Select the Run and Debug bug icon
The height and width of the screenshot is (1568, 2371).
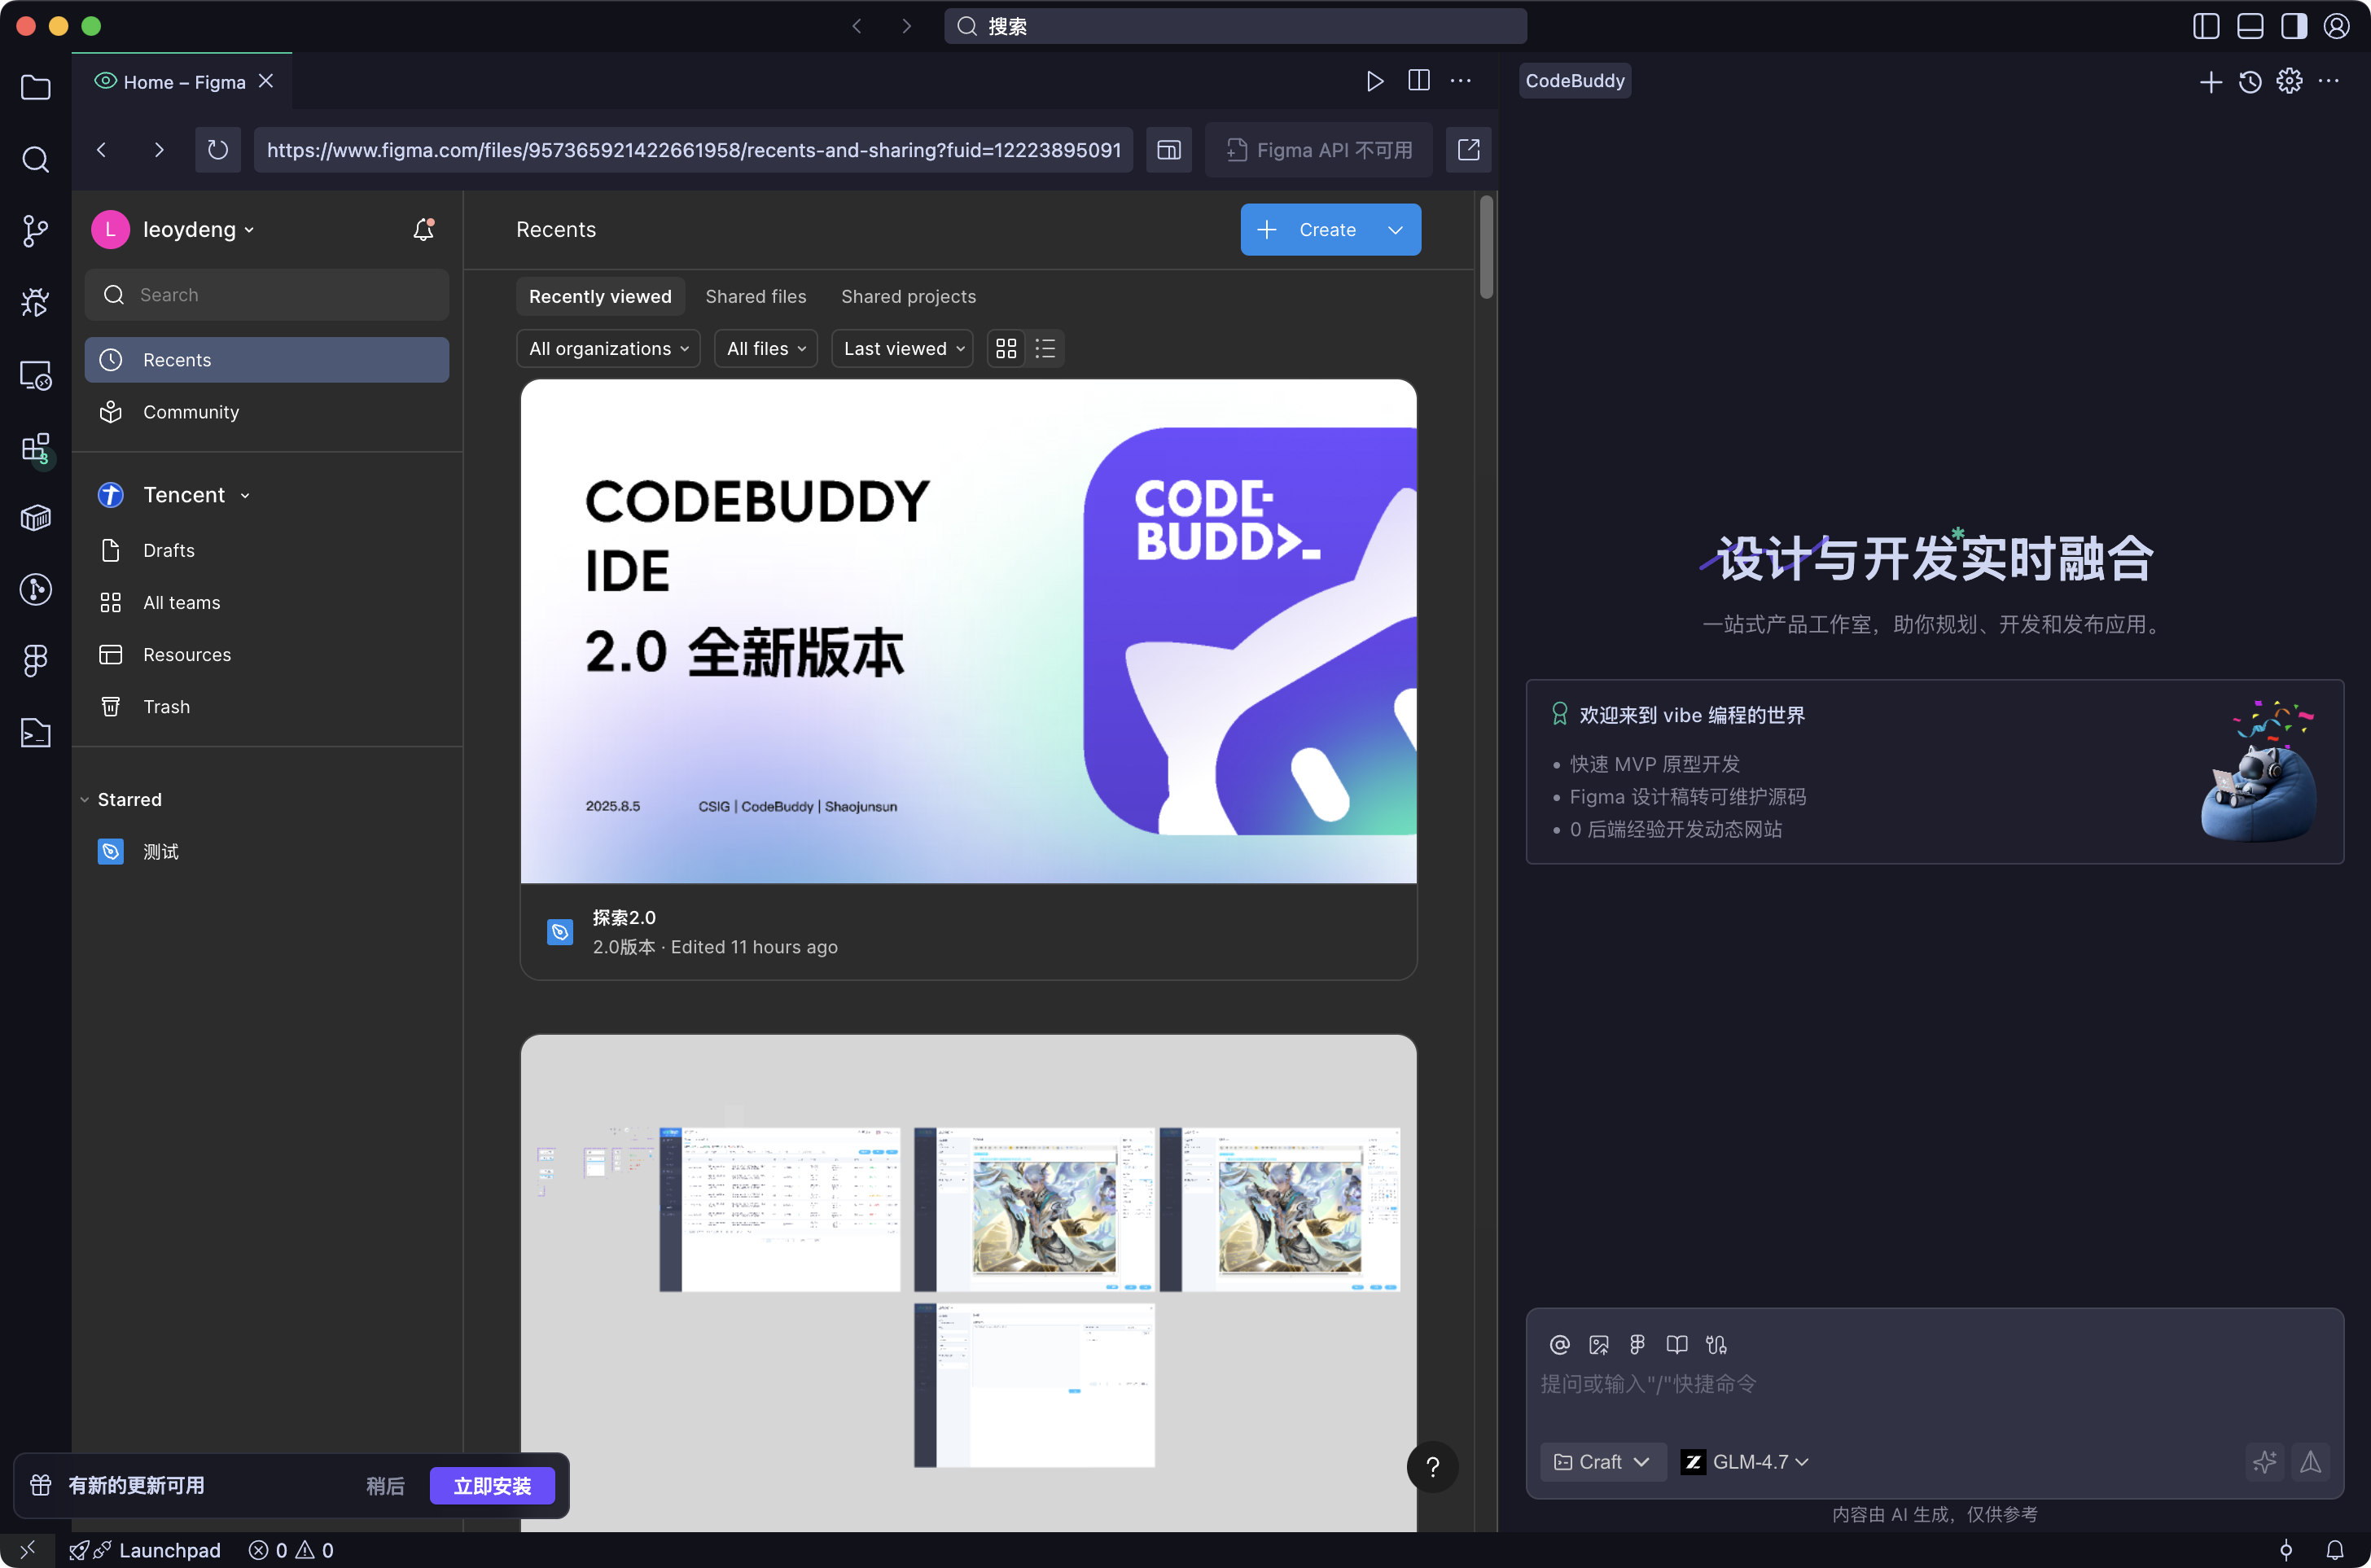coord(35,302)
